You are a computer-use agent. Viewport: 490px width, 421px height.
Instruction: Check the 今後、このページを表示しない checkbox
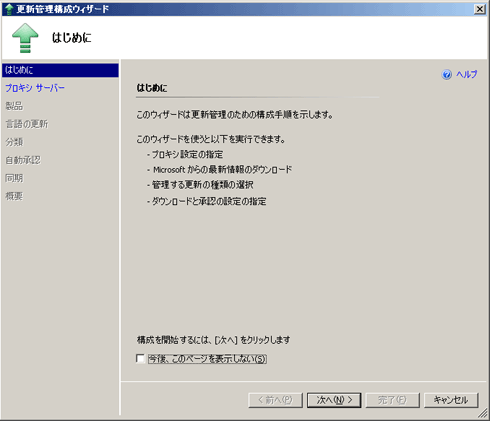140,358
